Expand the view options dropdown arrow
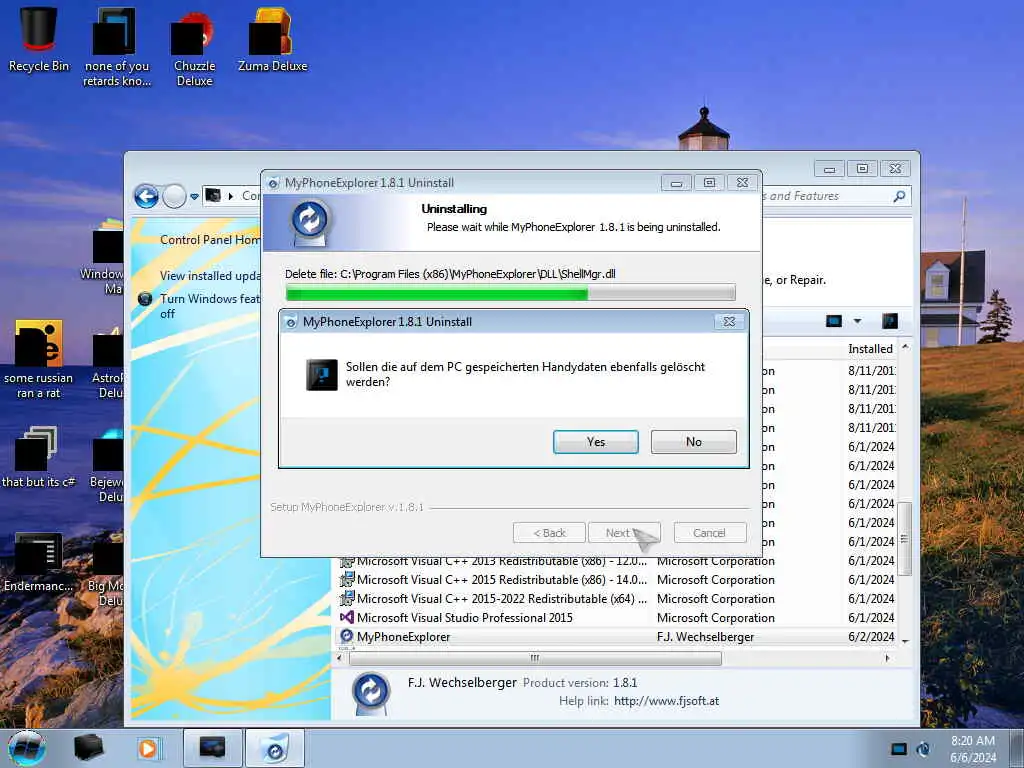This screenshot has width=1024, height=768. click(857, 321)
